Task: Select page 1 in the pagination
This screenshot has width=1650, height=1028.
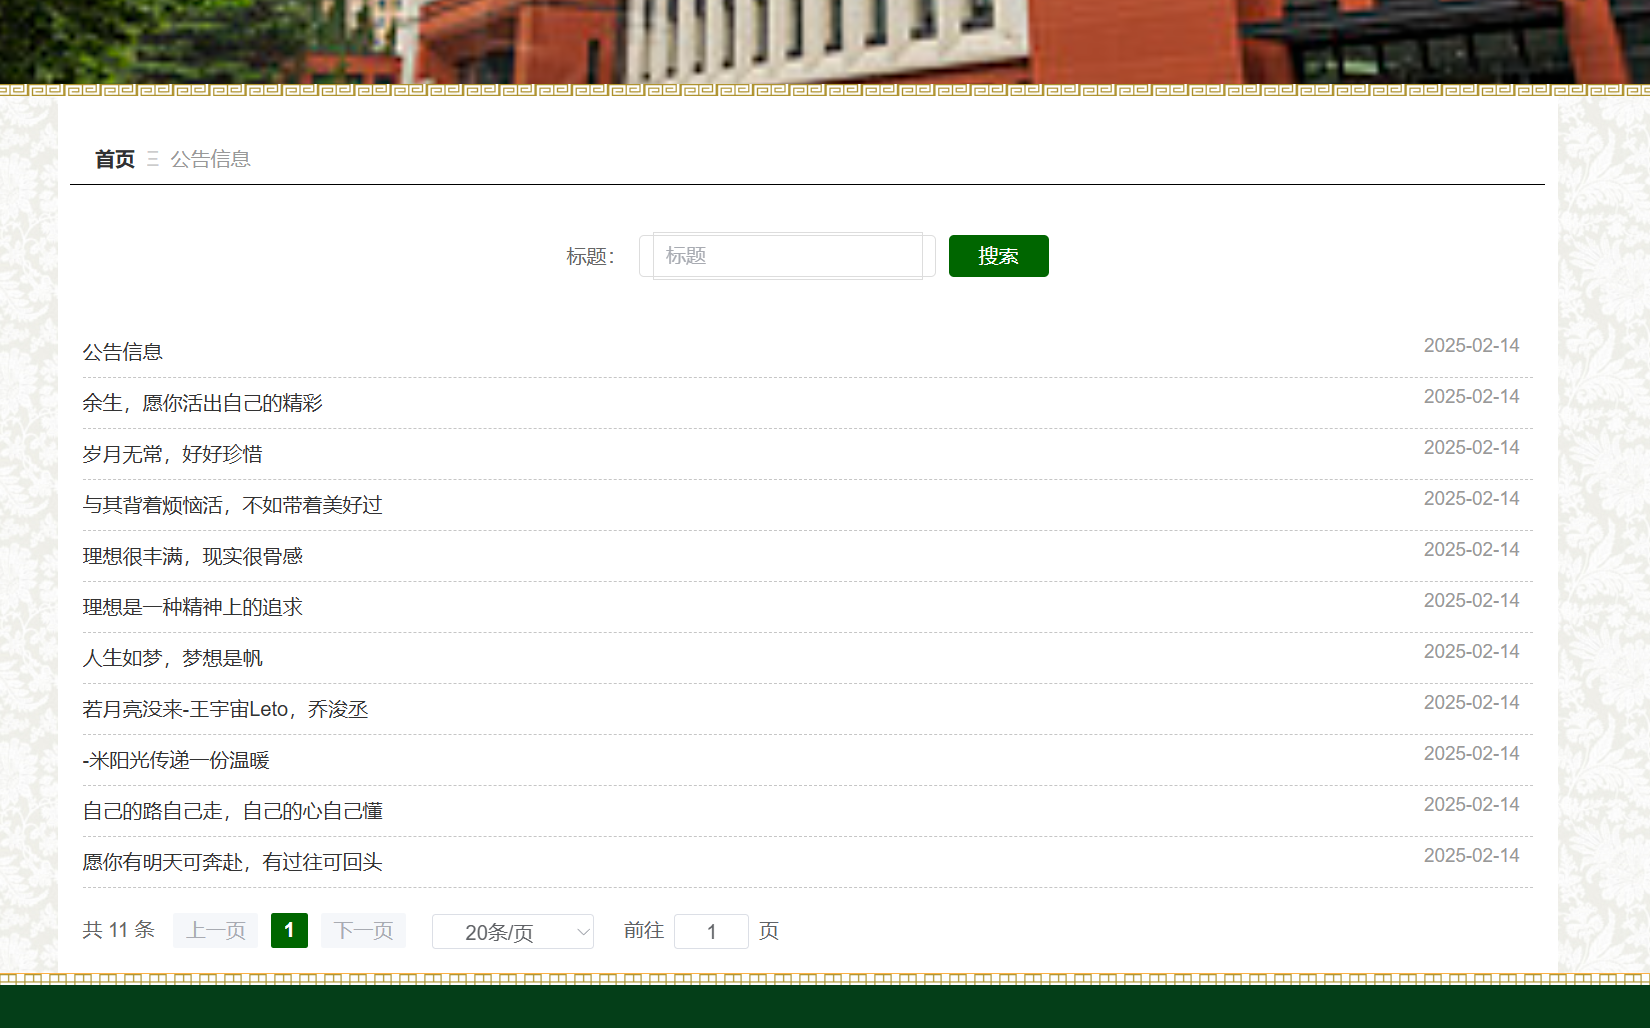Action: (x=289, y=931)
